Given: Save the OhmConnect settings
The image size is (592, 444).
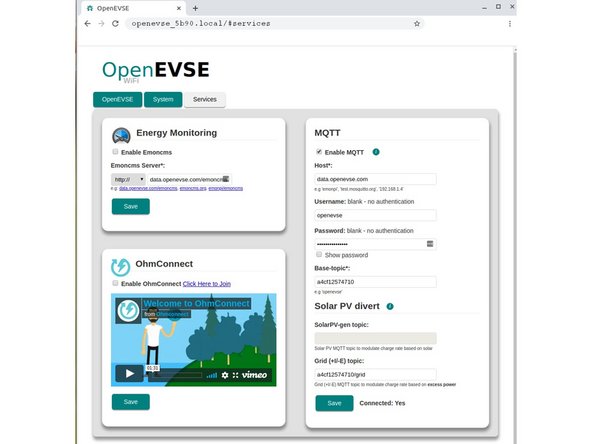Looking at the screenshot, I should [131, 402].
